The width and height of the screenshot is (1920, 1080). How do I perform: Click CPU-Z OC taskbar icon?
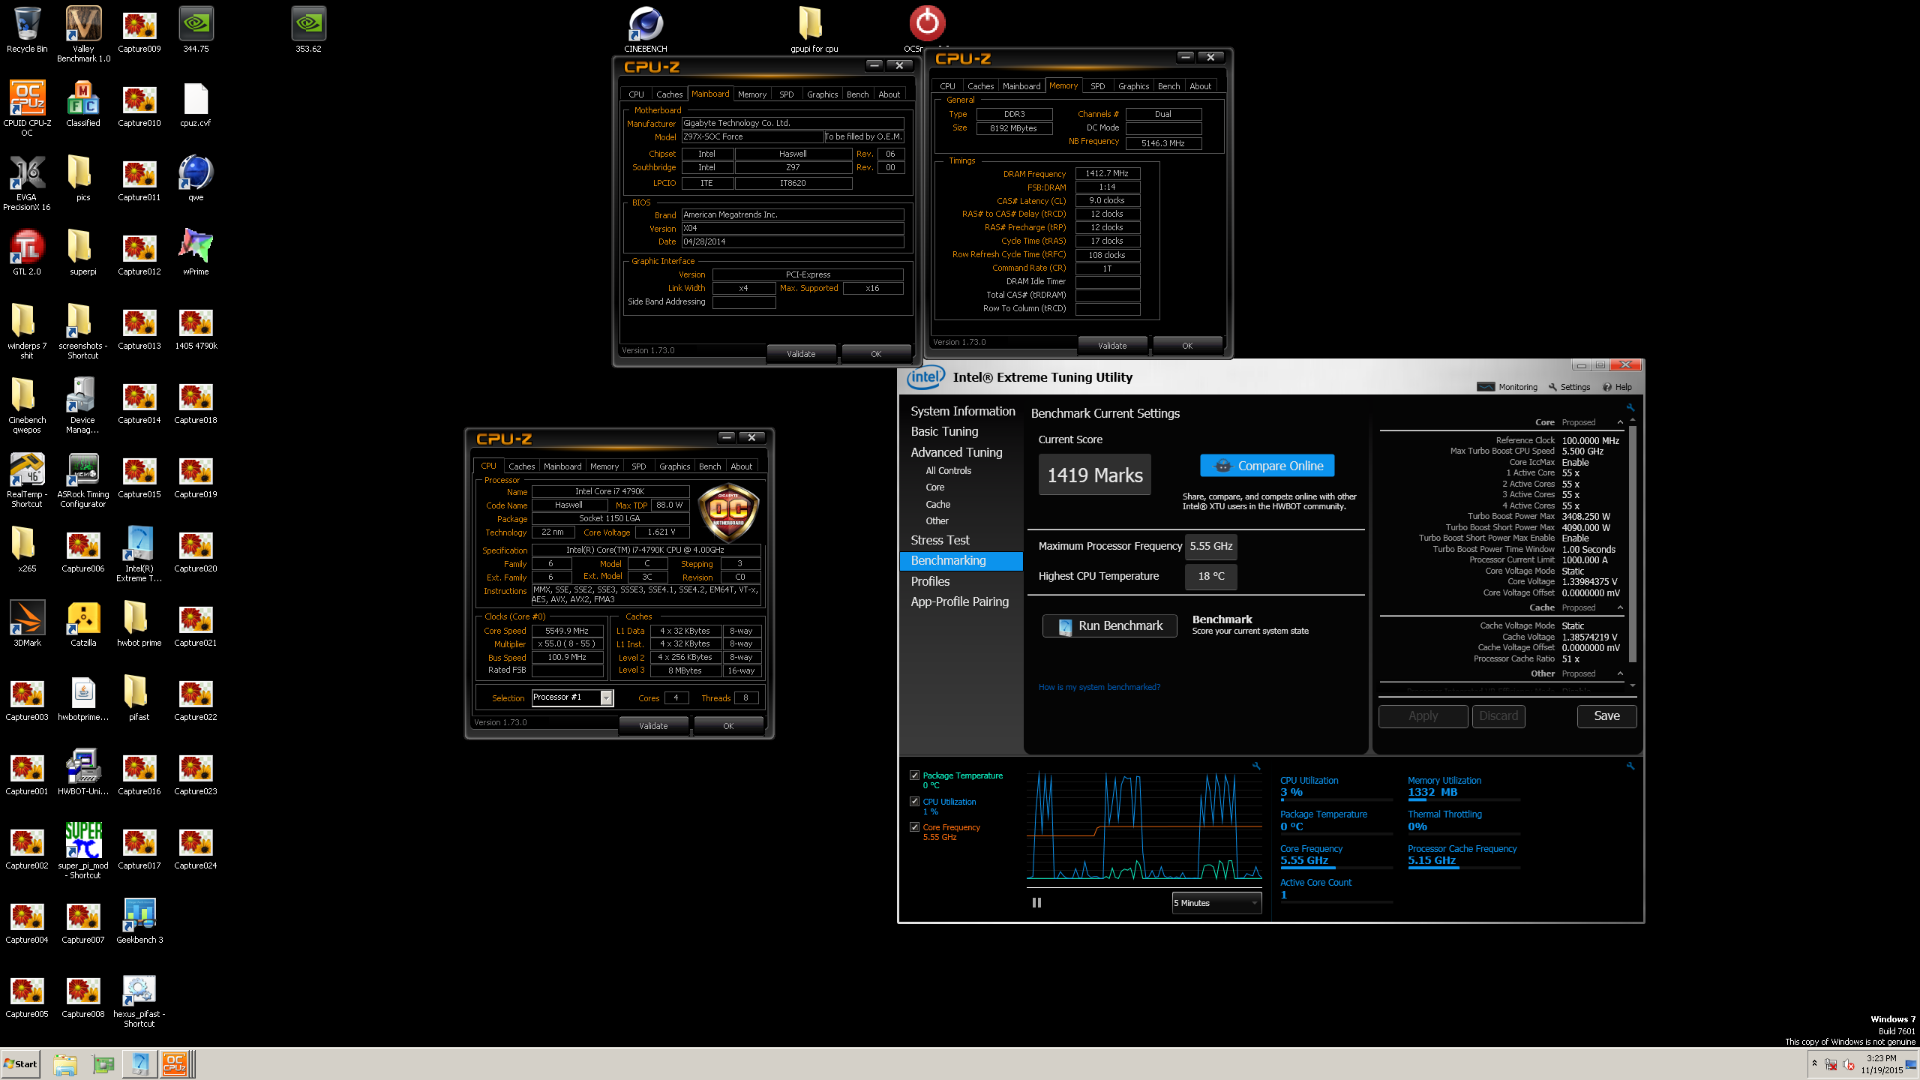pos(175,1064)
